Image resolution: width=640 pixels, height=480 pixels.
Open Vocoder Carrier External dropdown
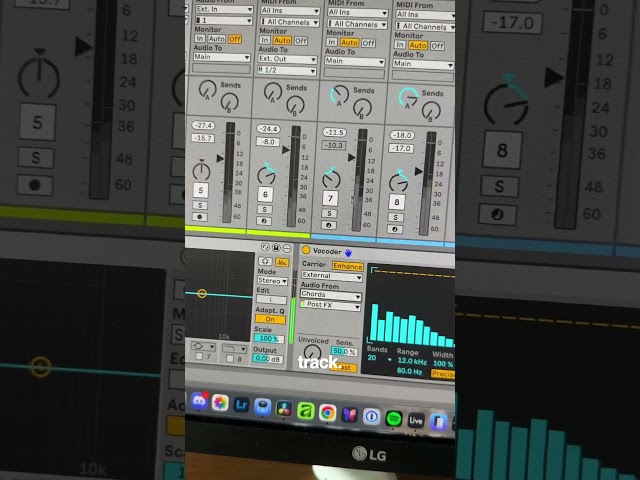pos(332,276)
